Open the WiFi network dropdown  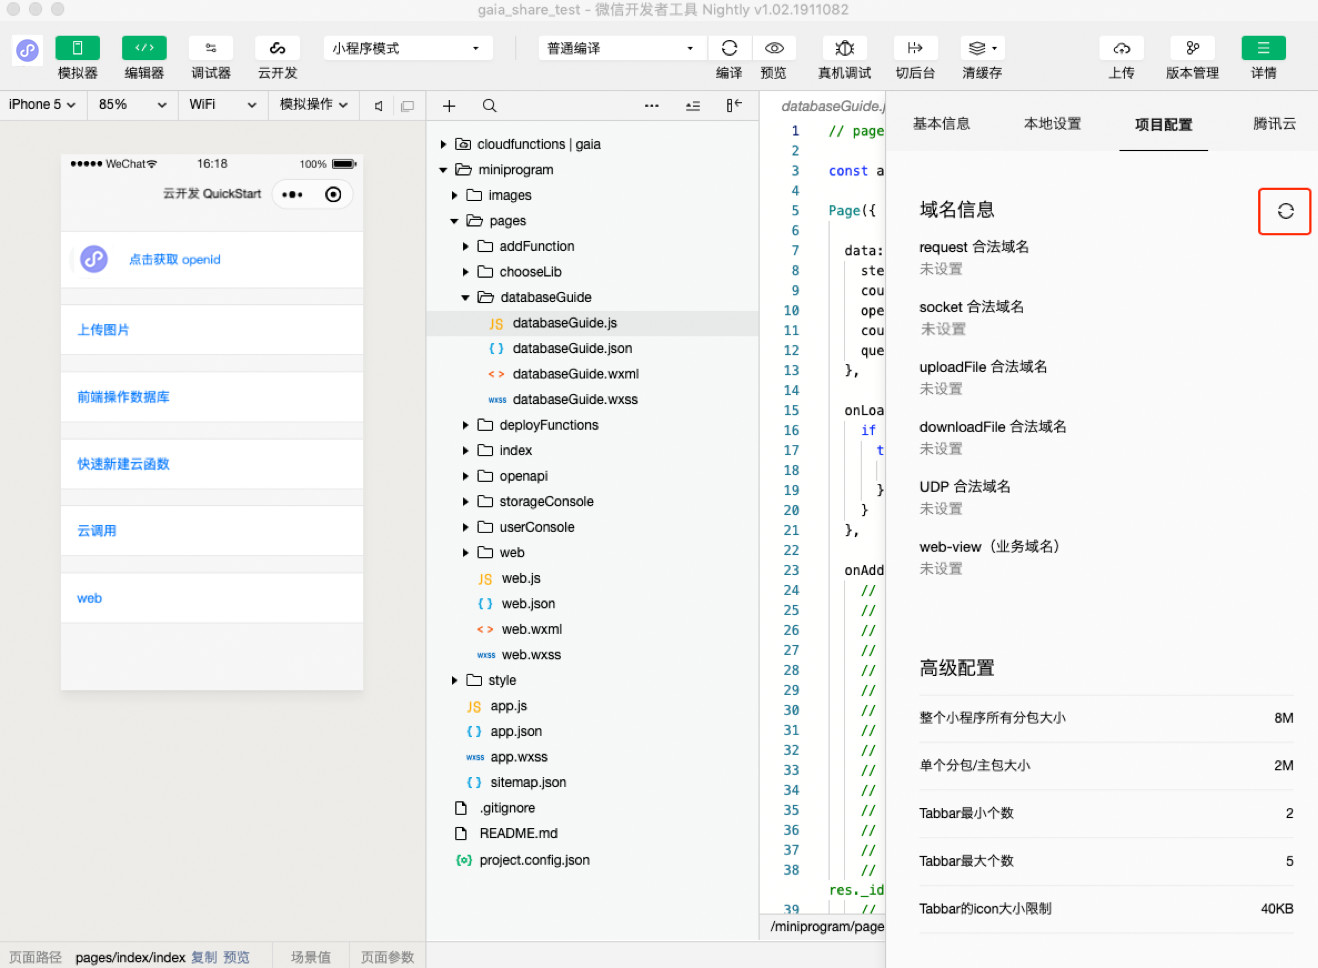pyautogui.click(x=223, y=104)
